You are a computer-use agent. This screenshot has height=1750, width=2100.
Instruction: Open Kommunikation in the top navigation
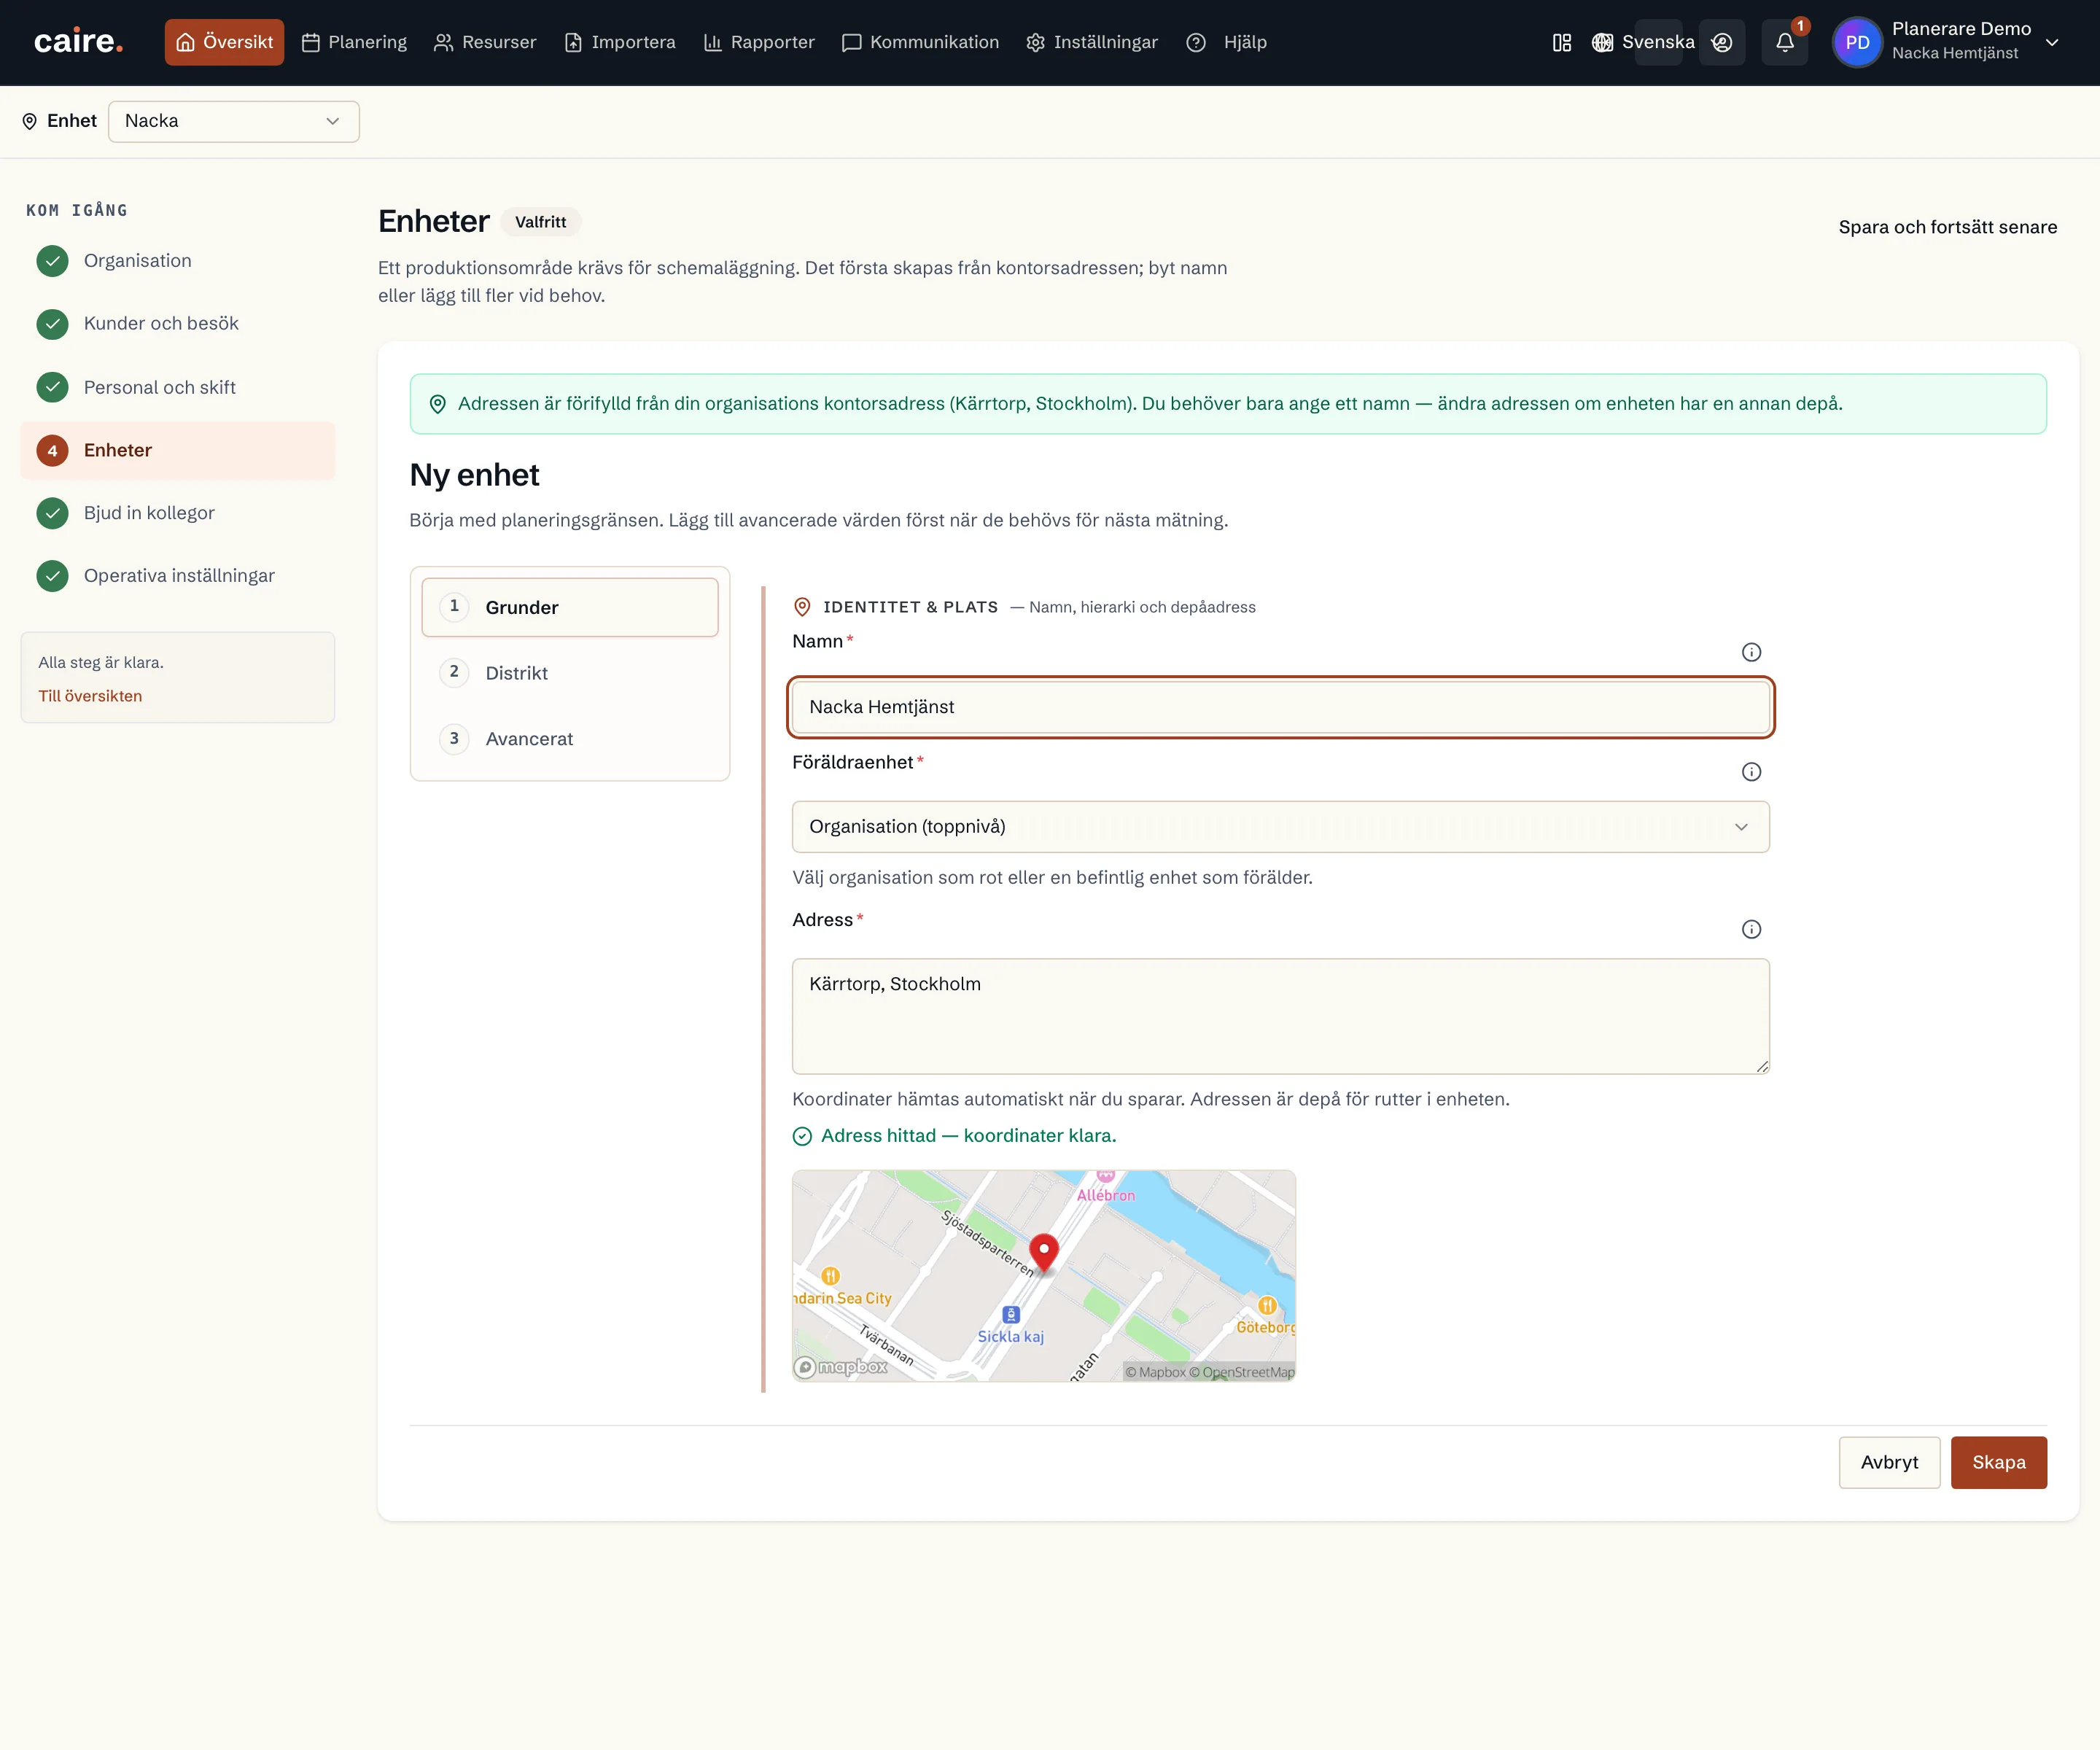click(x=920, y=42)
